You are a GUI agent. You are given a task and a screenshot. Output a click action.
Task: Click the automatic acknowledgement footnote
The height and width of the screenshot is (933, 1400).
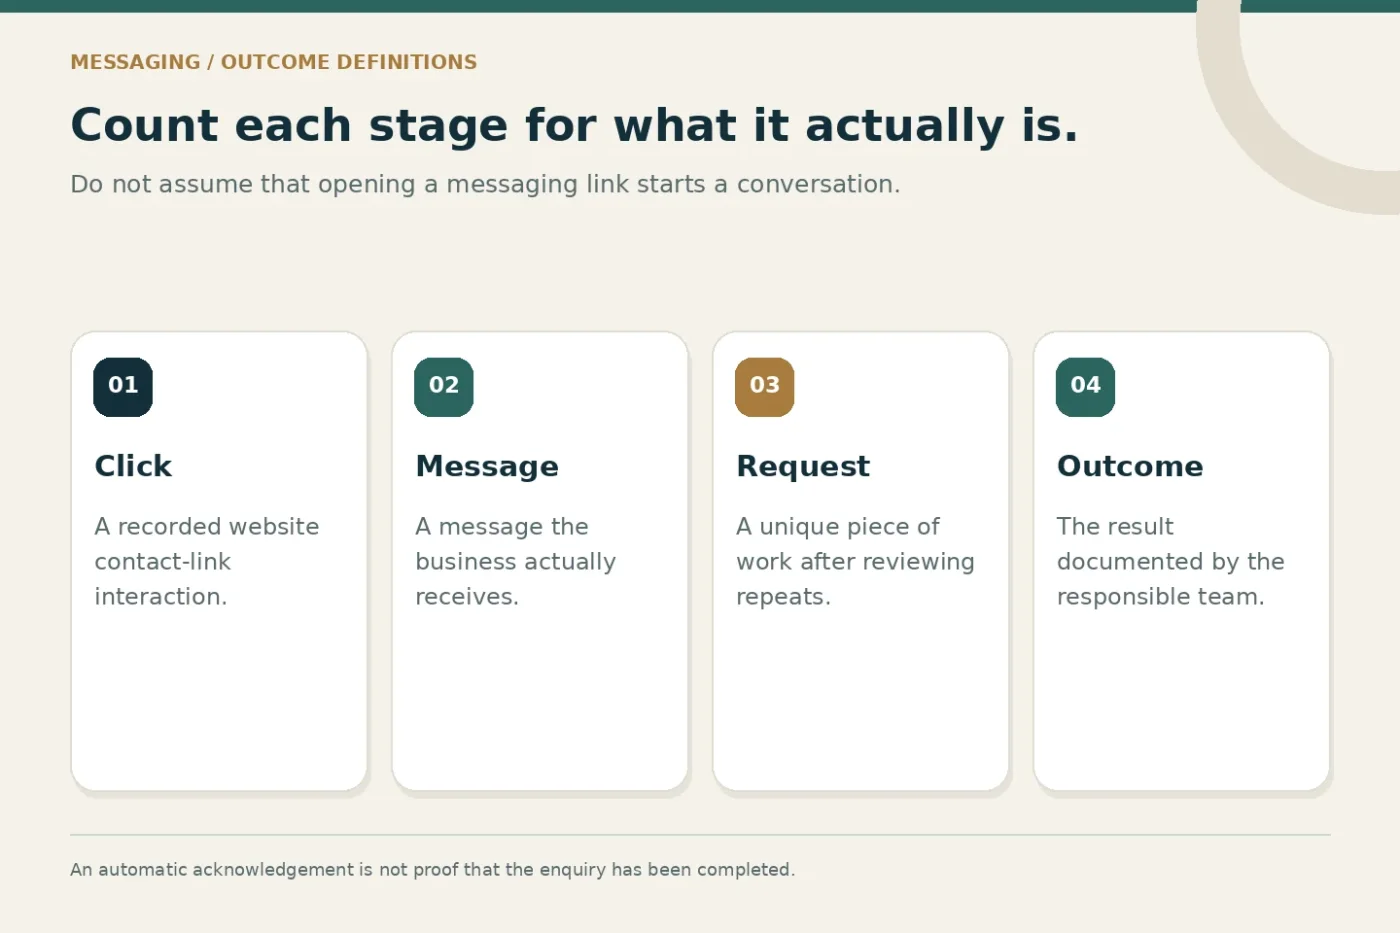click(433, 870)
